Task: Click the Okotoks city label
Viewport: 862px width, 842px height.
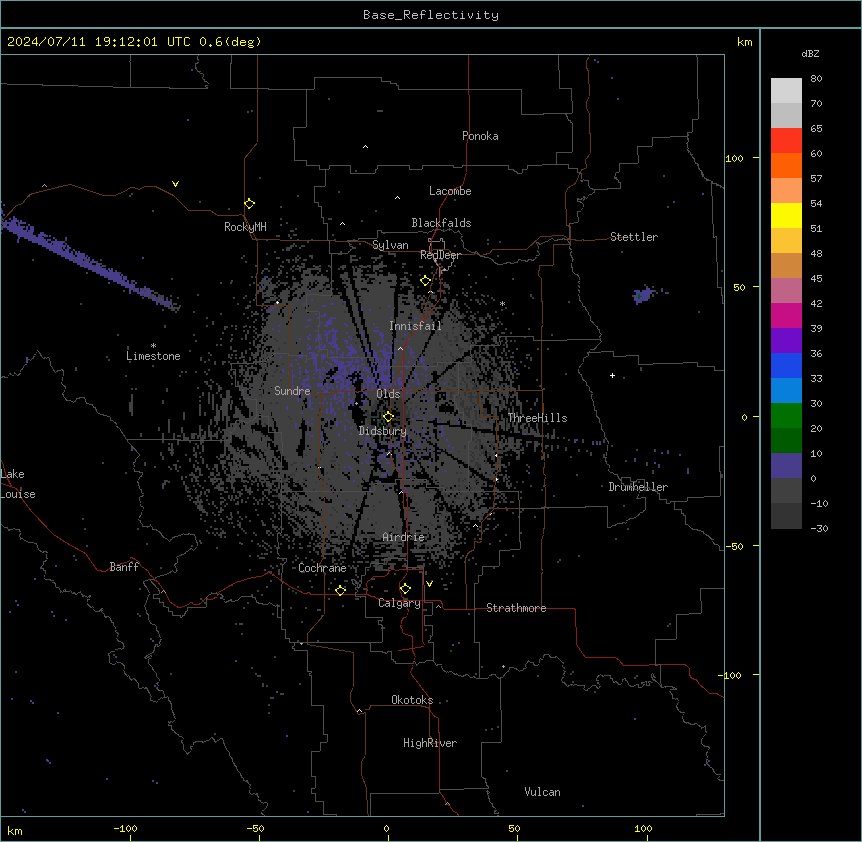Action: (x=412, y=700)
